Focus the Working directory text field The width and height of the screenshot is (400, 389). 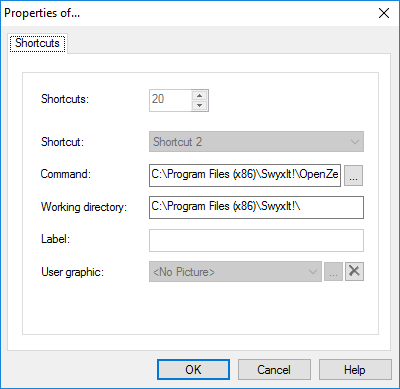256,207
